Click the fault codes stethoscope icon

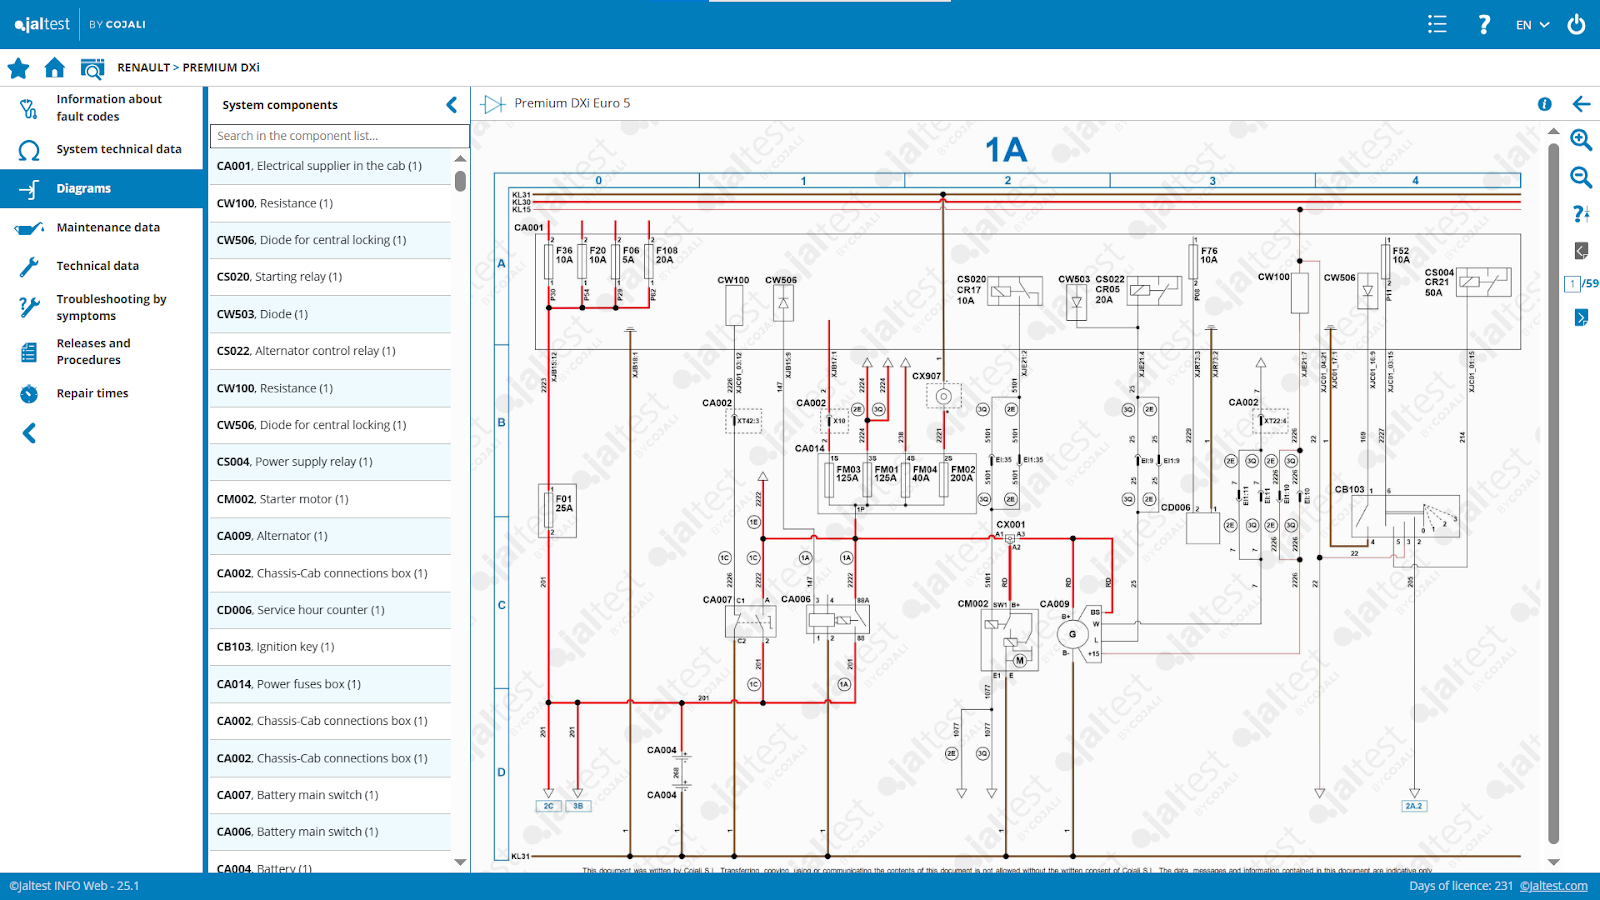(29, 108)
